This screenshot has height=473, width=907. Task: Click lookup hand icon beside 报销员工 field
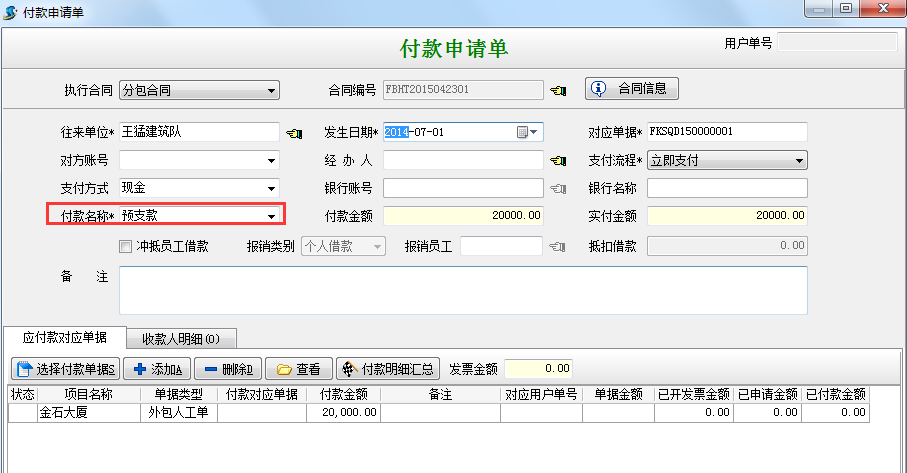[x=558, y=246]
